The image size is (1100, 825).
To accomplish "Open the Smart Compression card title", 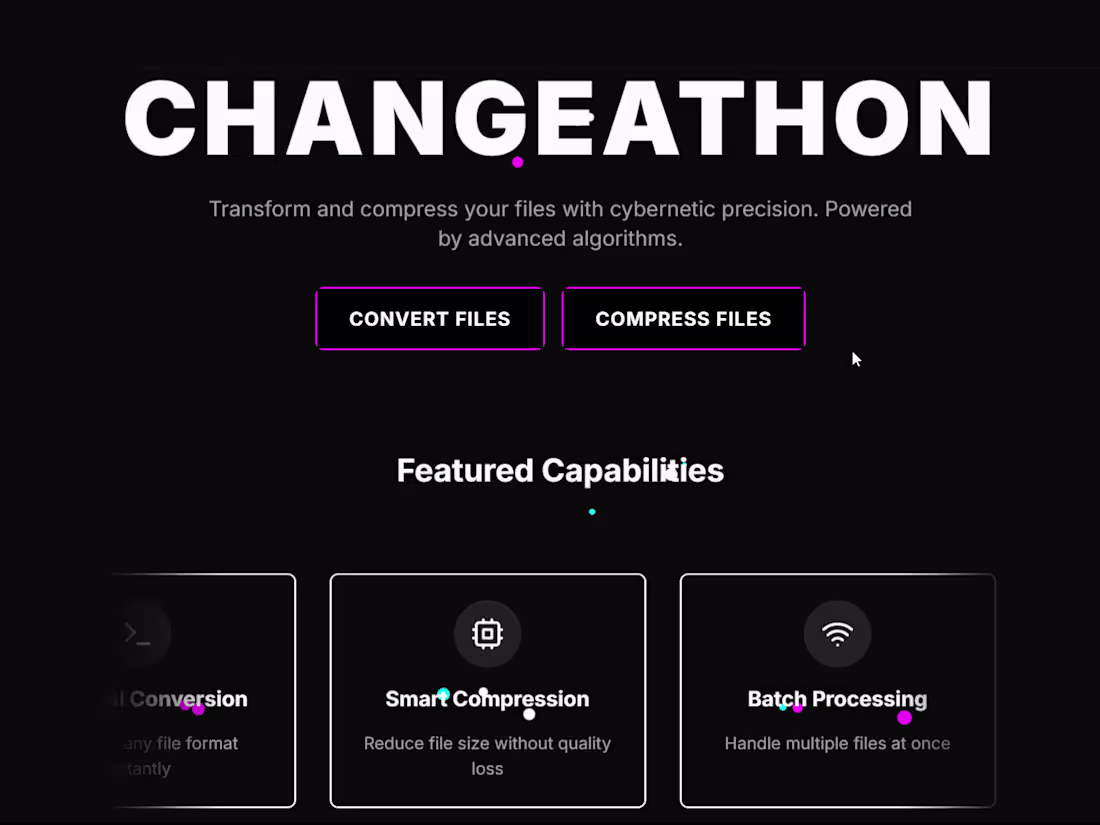I will [x=487, y=699].
